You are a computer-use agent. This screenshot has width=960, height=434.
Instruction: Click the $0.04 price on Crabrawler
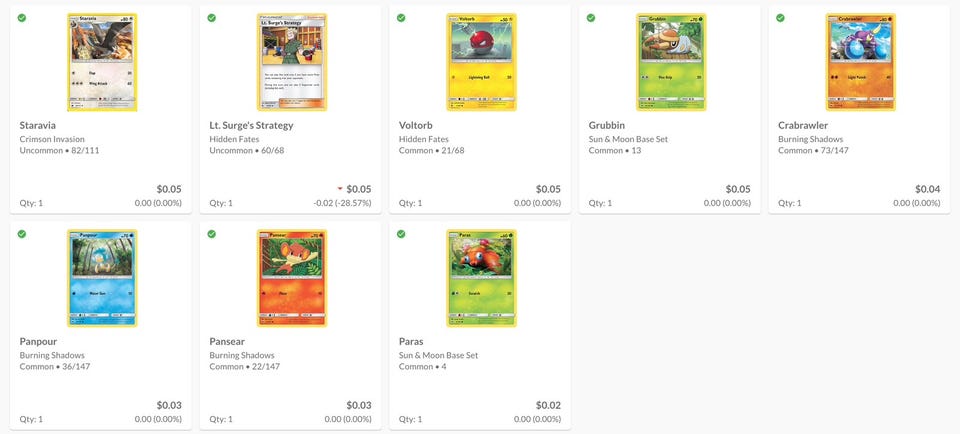click(928, 189)
